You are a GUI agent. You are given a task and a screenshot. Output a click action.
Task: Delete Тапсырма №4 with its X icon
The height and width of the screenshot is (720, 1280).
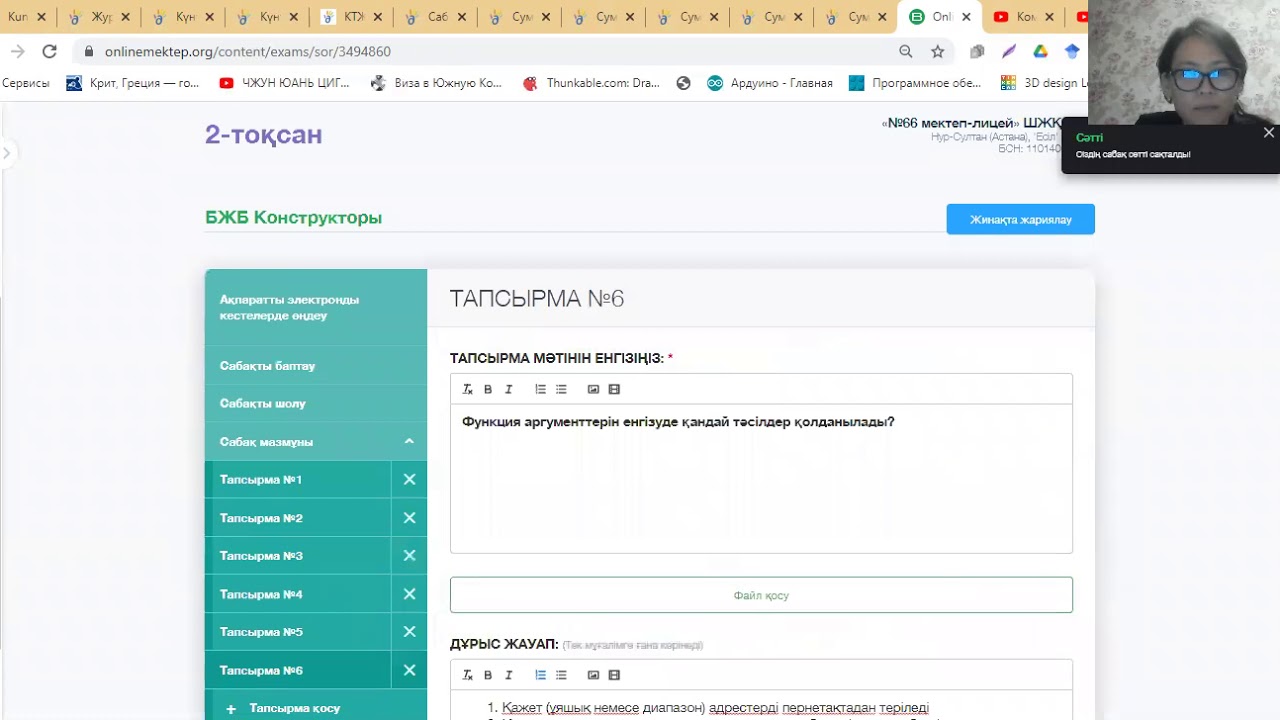[x=409, y=594]
